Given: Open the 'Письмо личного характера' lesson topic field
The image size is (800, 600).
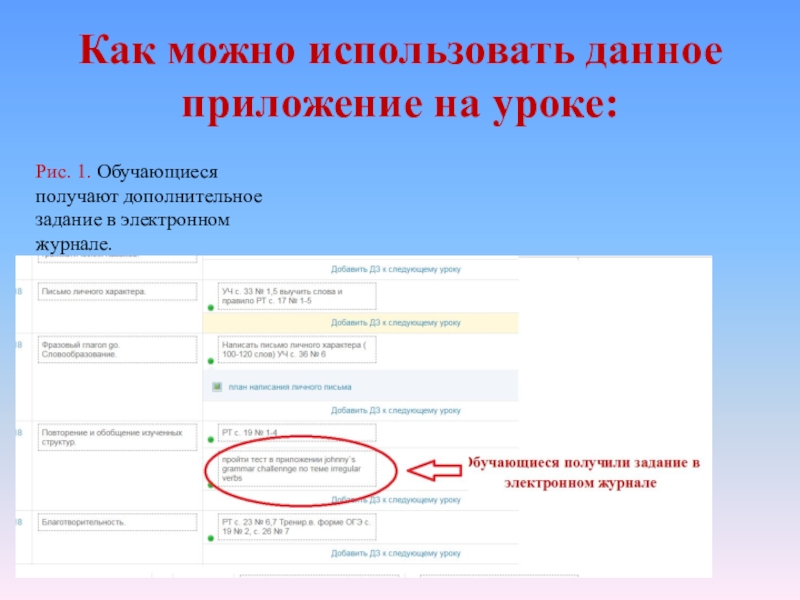Looking at the screenshot, I should (x=117, y=292).
